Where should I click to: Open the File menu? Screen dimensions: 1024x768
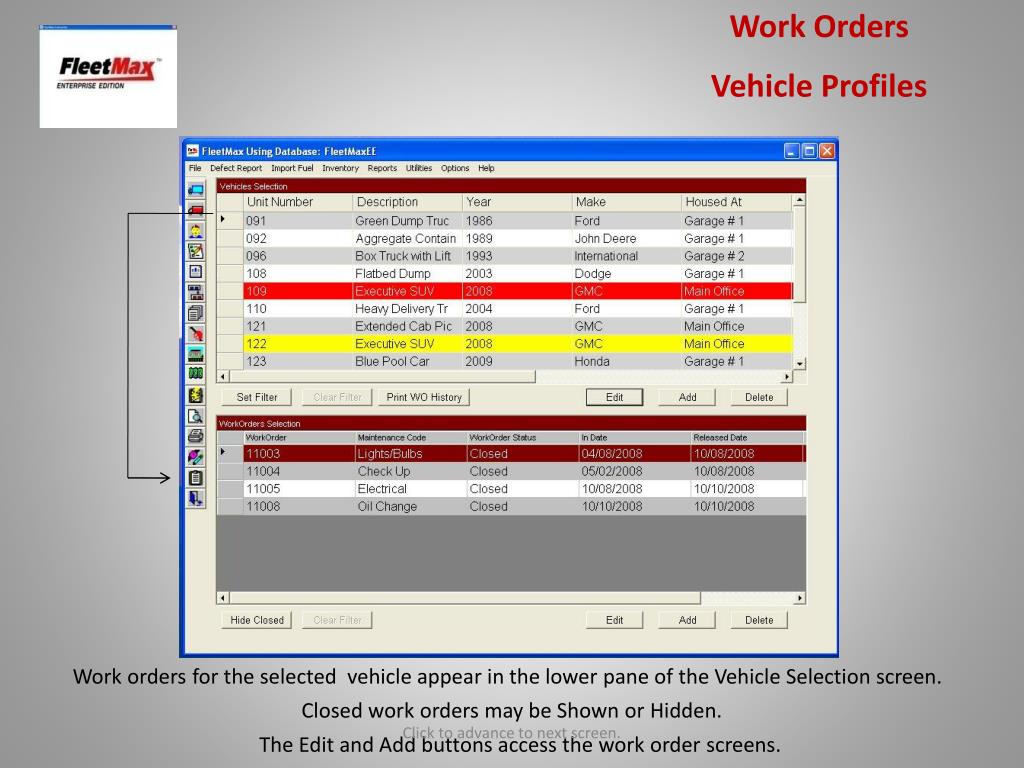(195, 168)
